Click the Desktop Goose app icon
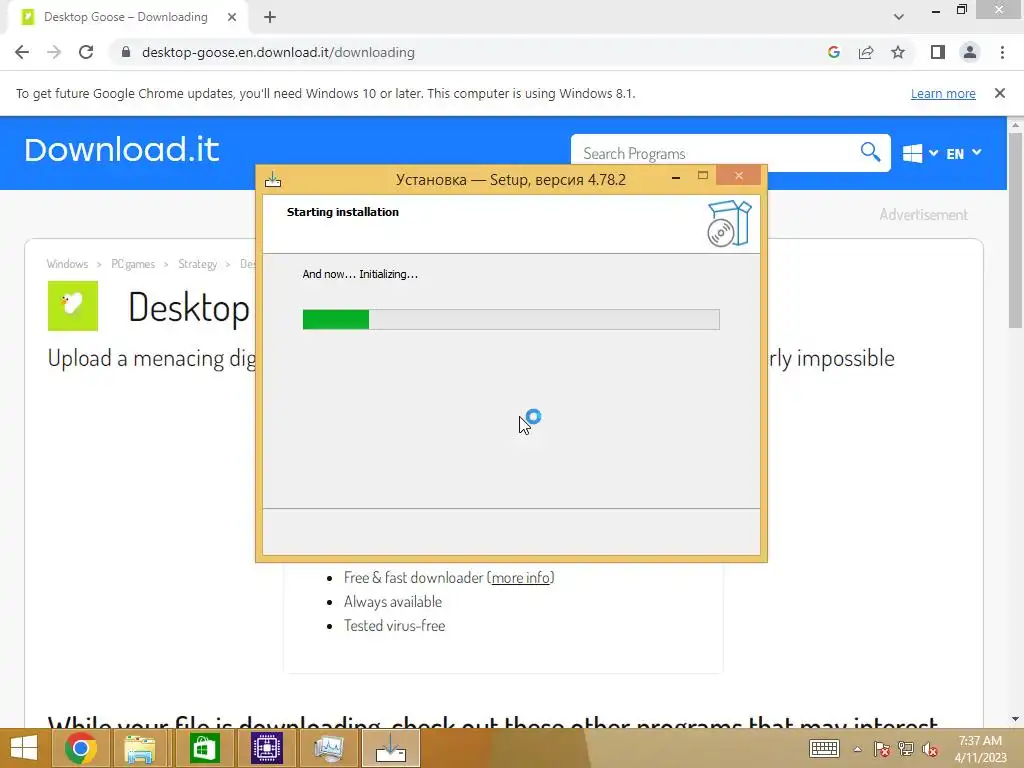This screenshot has height=768, width=1024. (x=72, y=306)
